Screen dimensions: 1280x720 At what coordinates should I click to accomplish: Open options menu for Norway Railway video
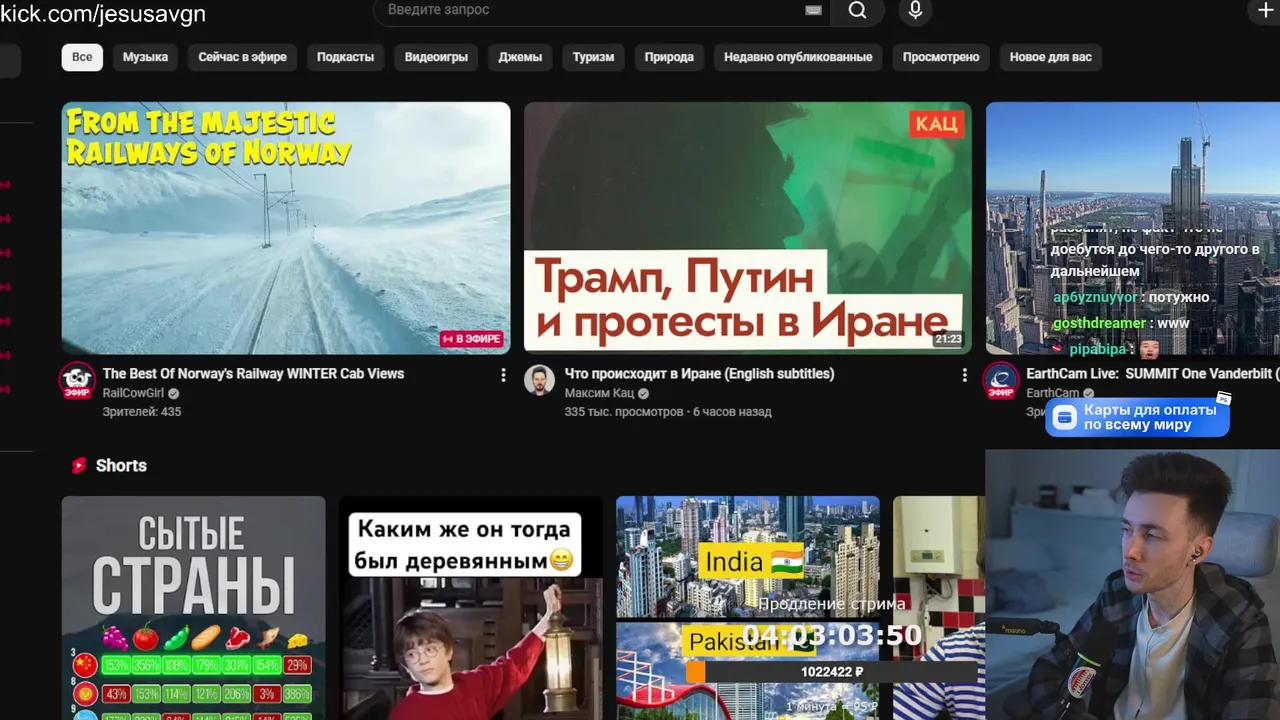pyautogui.click(x=502, y=375)
